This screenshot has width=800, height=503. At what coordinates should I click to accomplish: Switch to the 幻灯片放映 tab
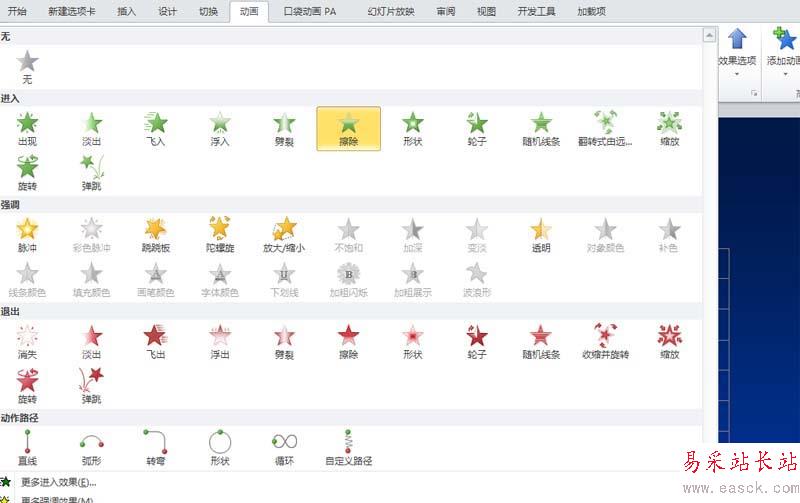point(391,11)
